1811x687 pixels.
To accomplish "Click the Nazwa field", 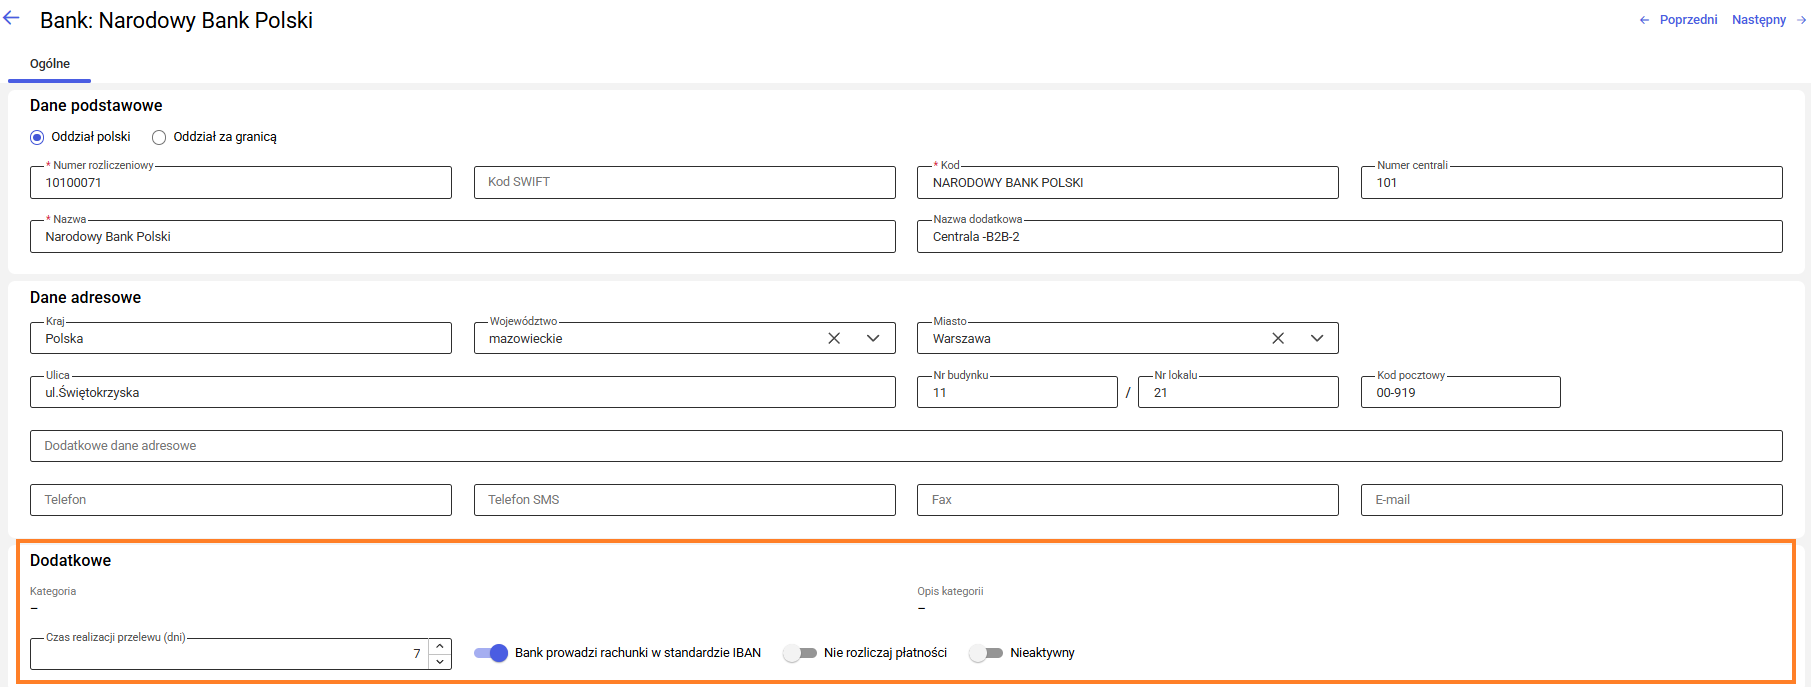I will (x=463, y=237).
